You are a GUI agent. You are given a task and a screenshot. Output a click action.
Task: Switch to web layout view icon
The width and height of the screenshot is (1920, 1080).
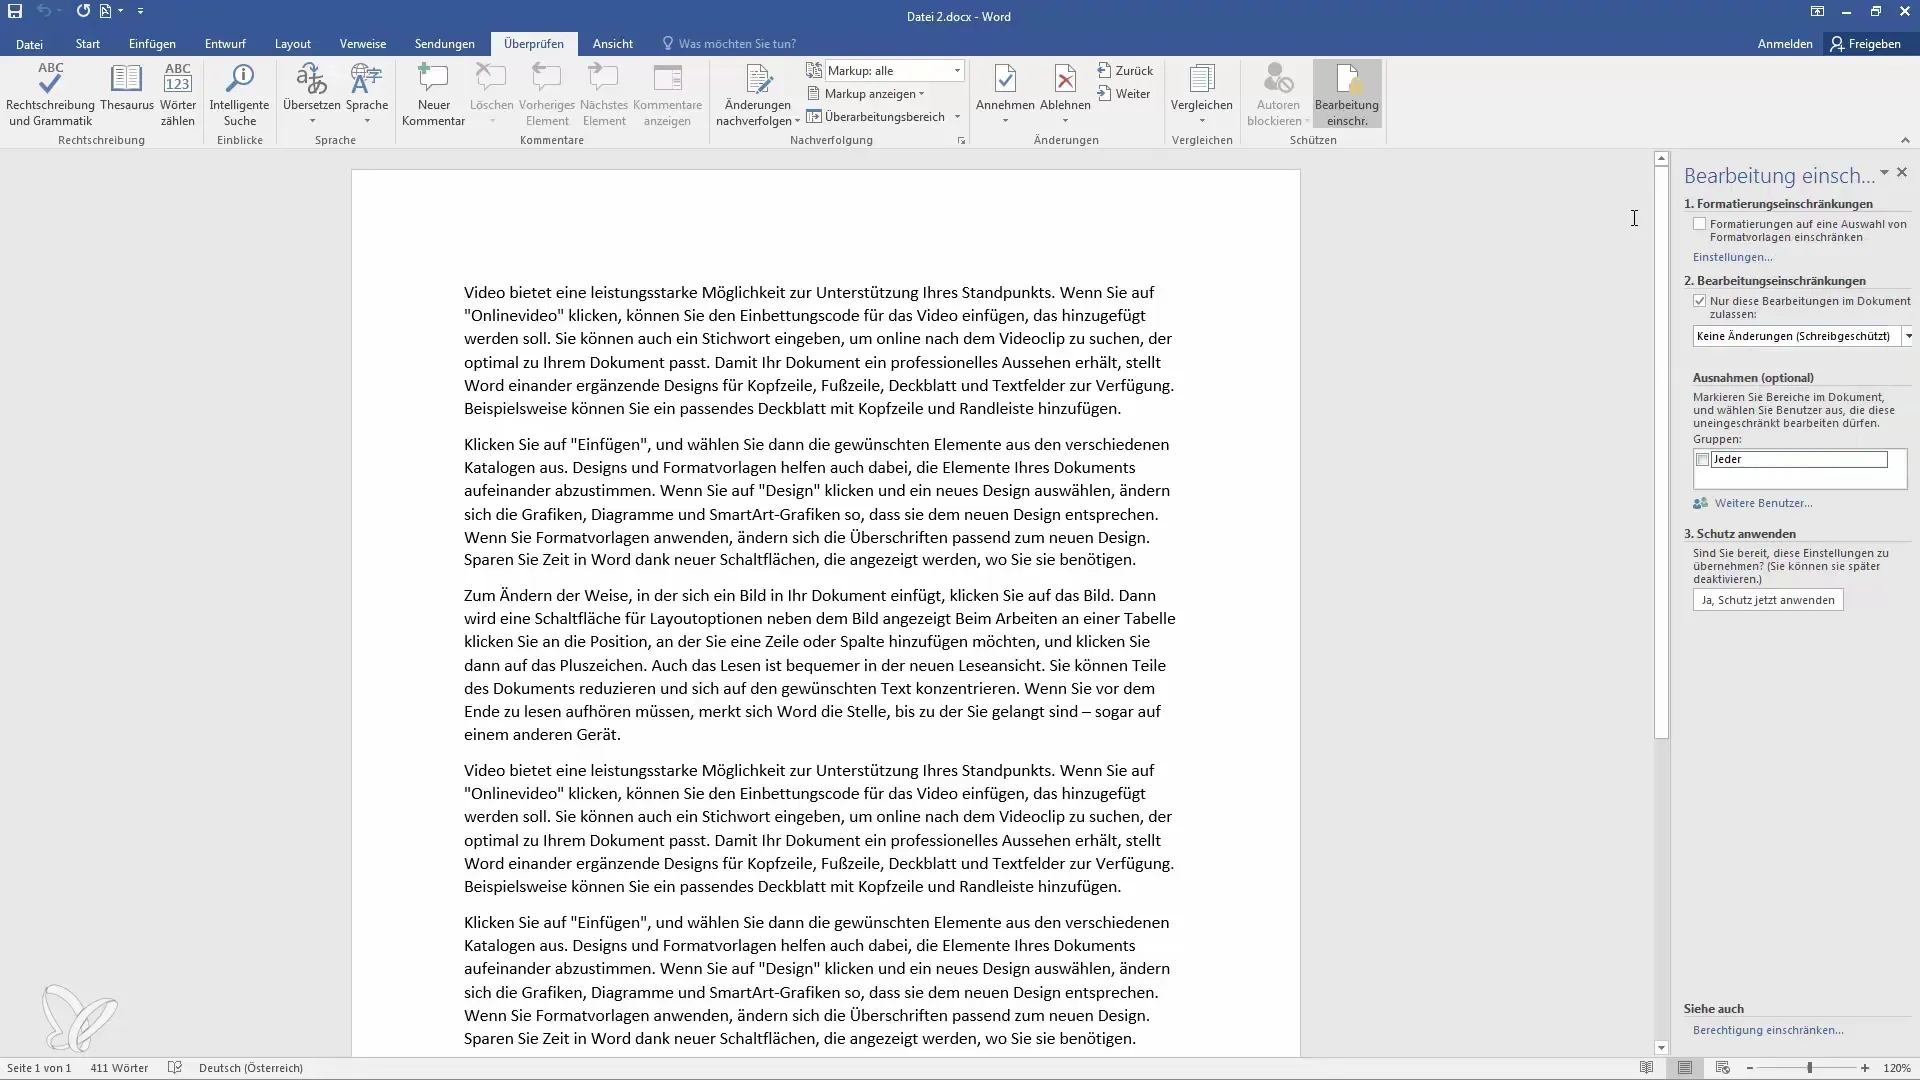point(1722,1068)
